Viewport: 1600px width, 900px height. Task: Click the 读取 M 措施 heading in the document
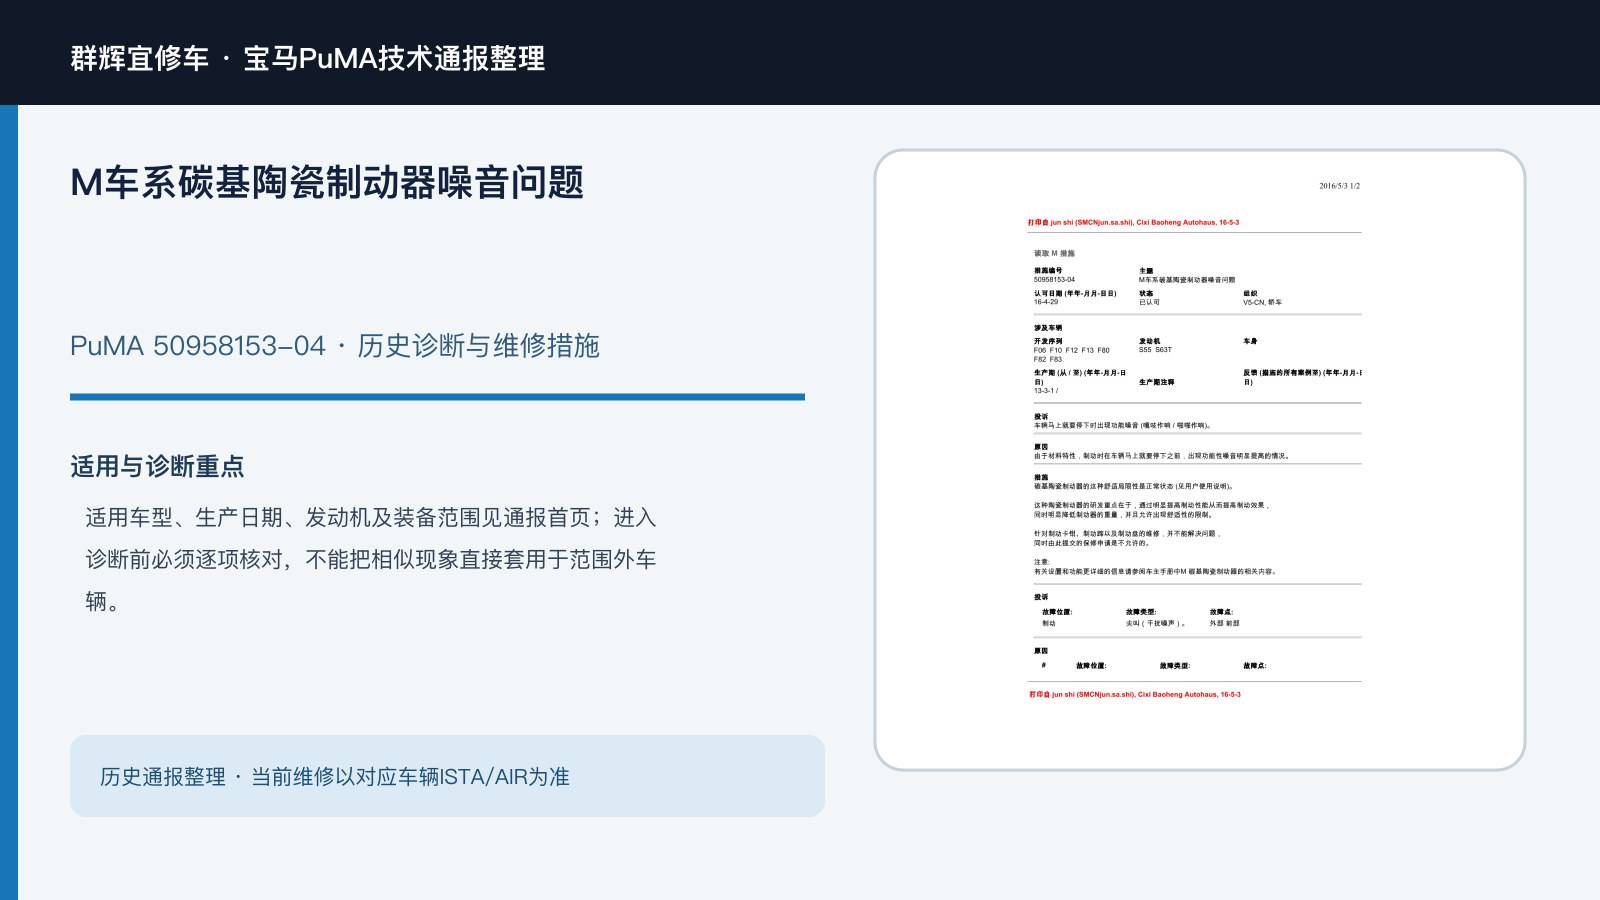point(1054,254)
